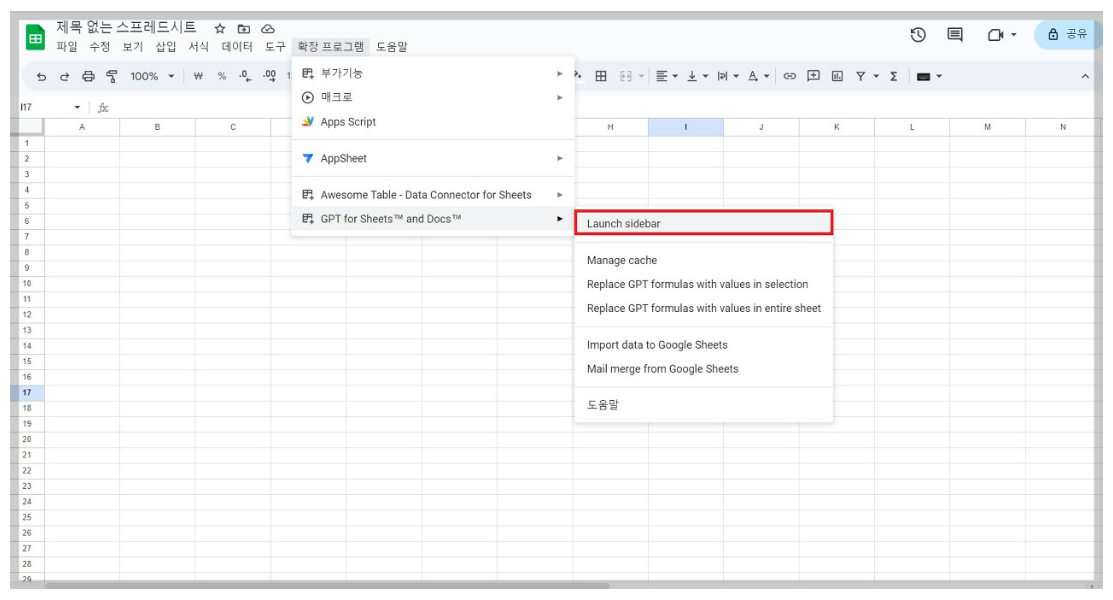This screenshot has width=1113, height=600.
Task: Collapse the toolbar with the chevron
Action: click(1085, 76)
